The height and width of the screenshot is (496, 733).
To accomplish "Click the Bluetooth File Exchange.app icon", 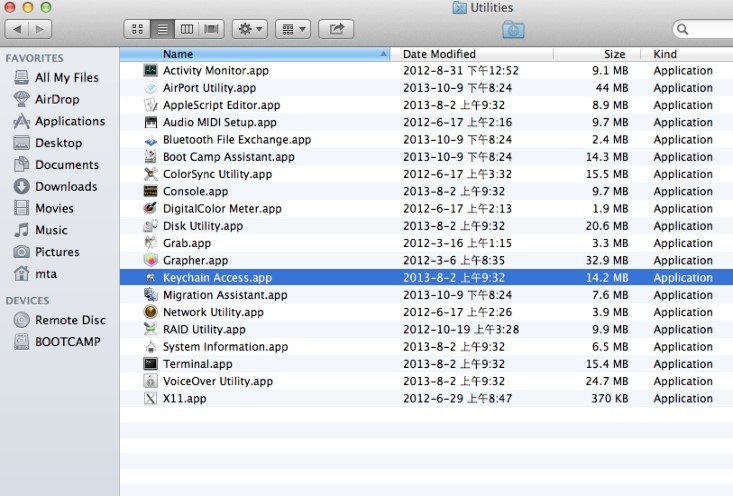I will (x=151, y=140).
